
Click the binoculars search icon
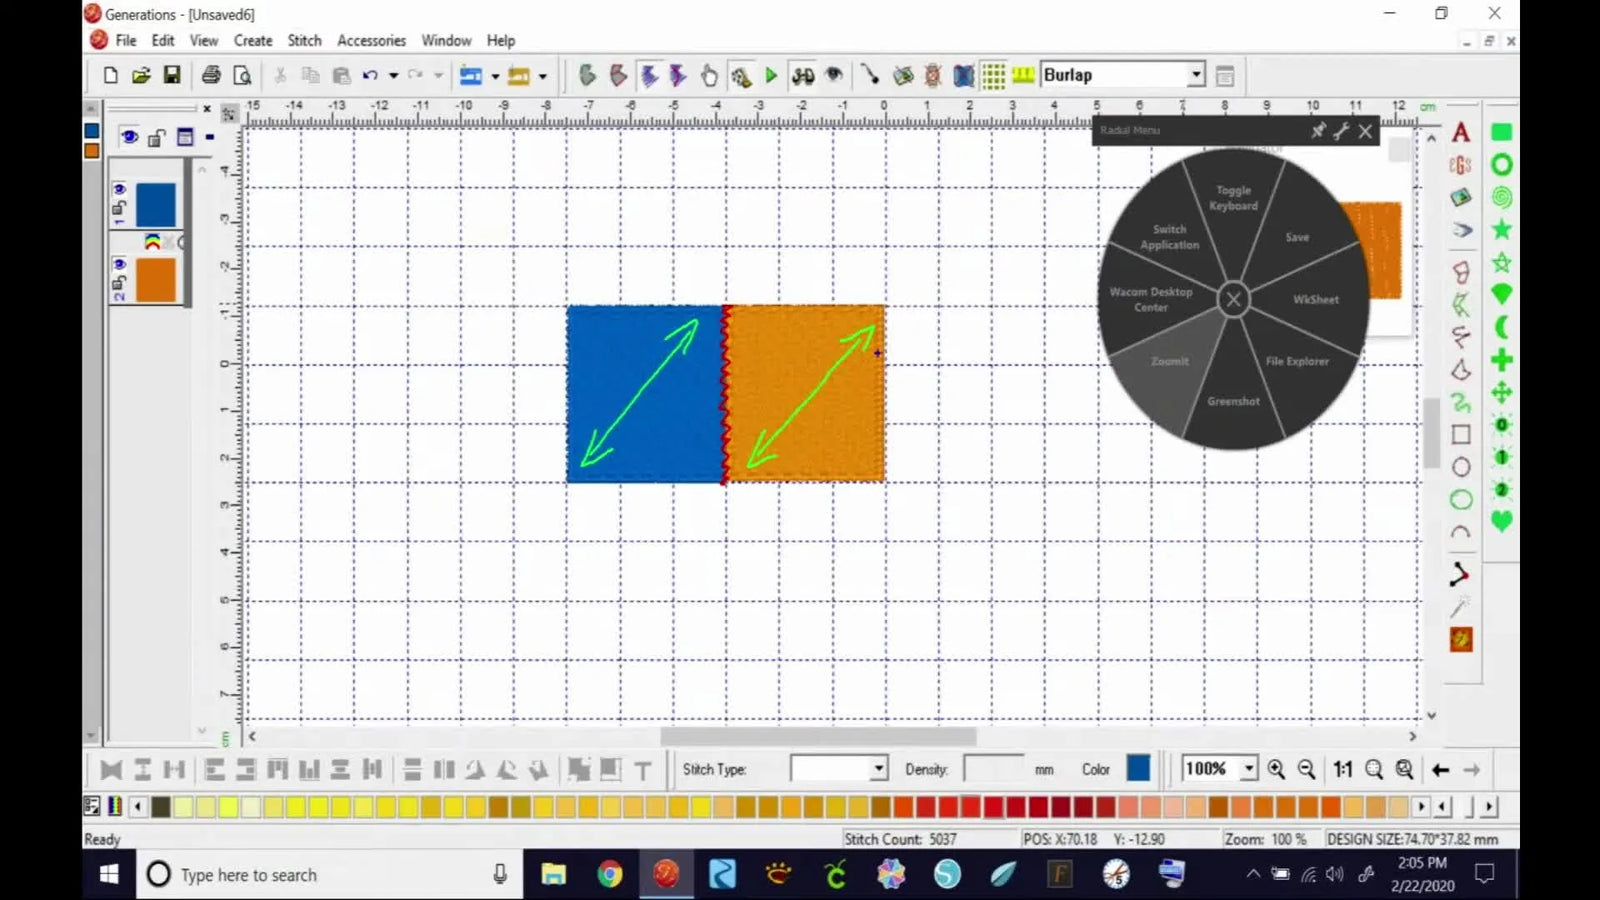[x=801, y=75]
